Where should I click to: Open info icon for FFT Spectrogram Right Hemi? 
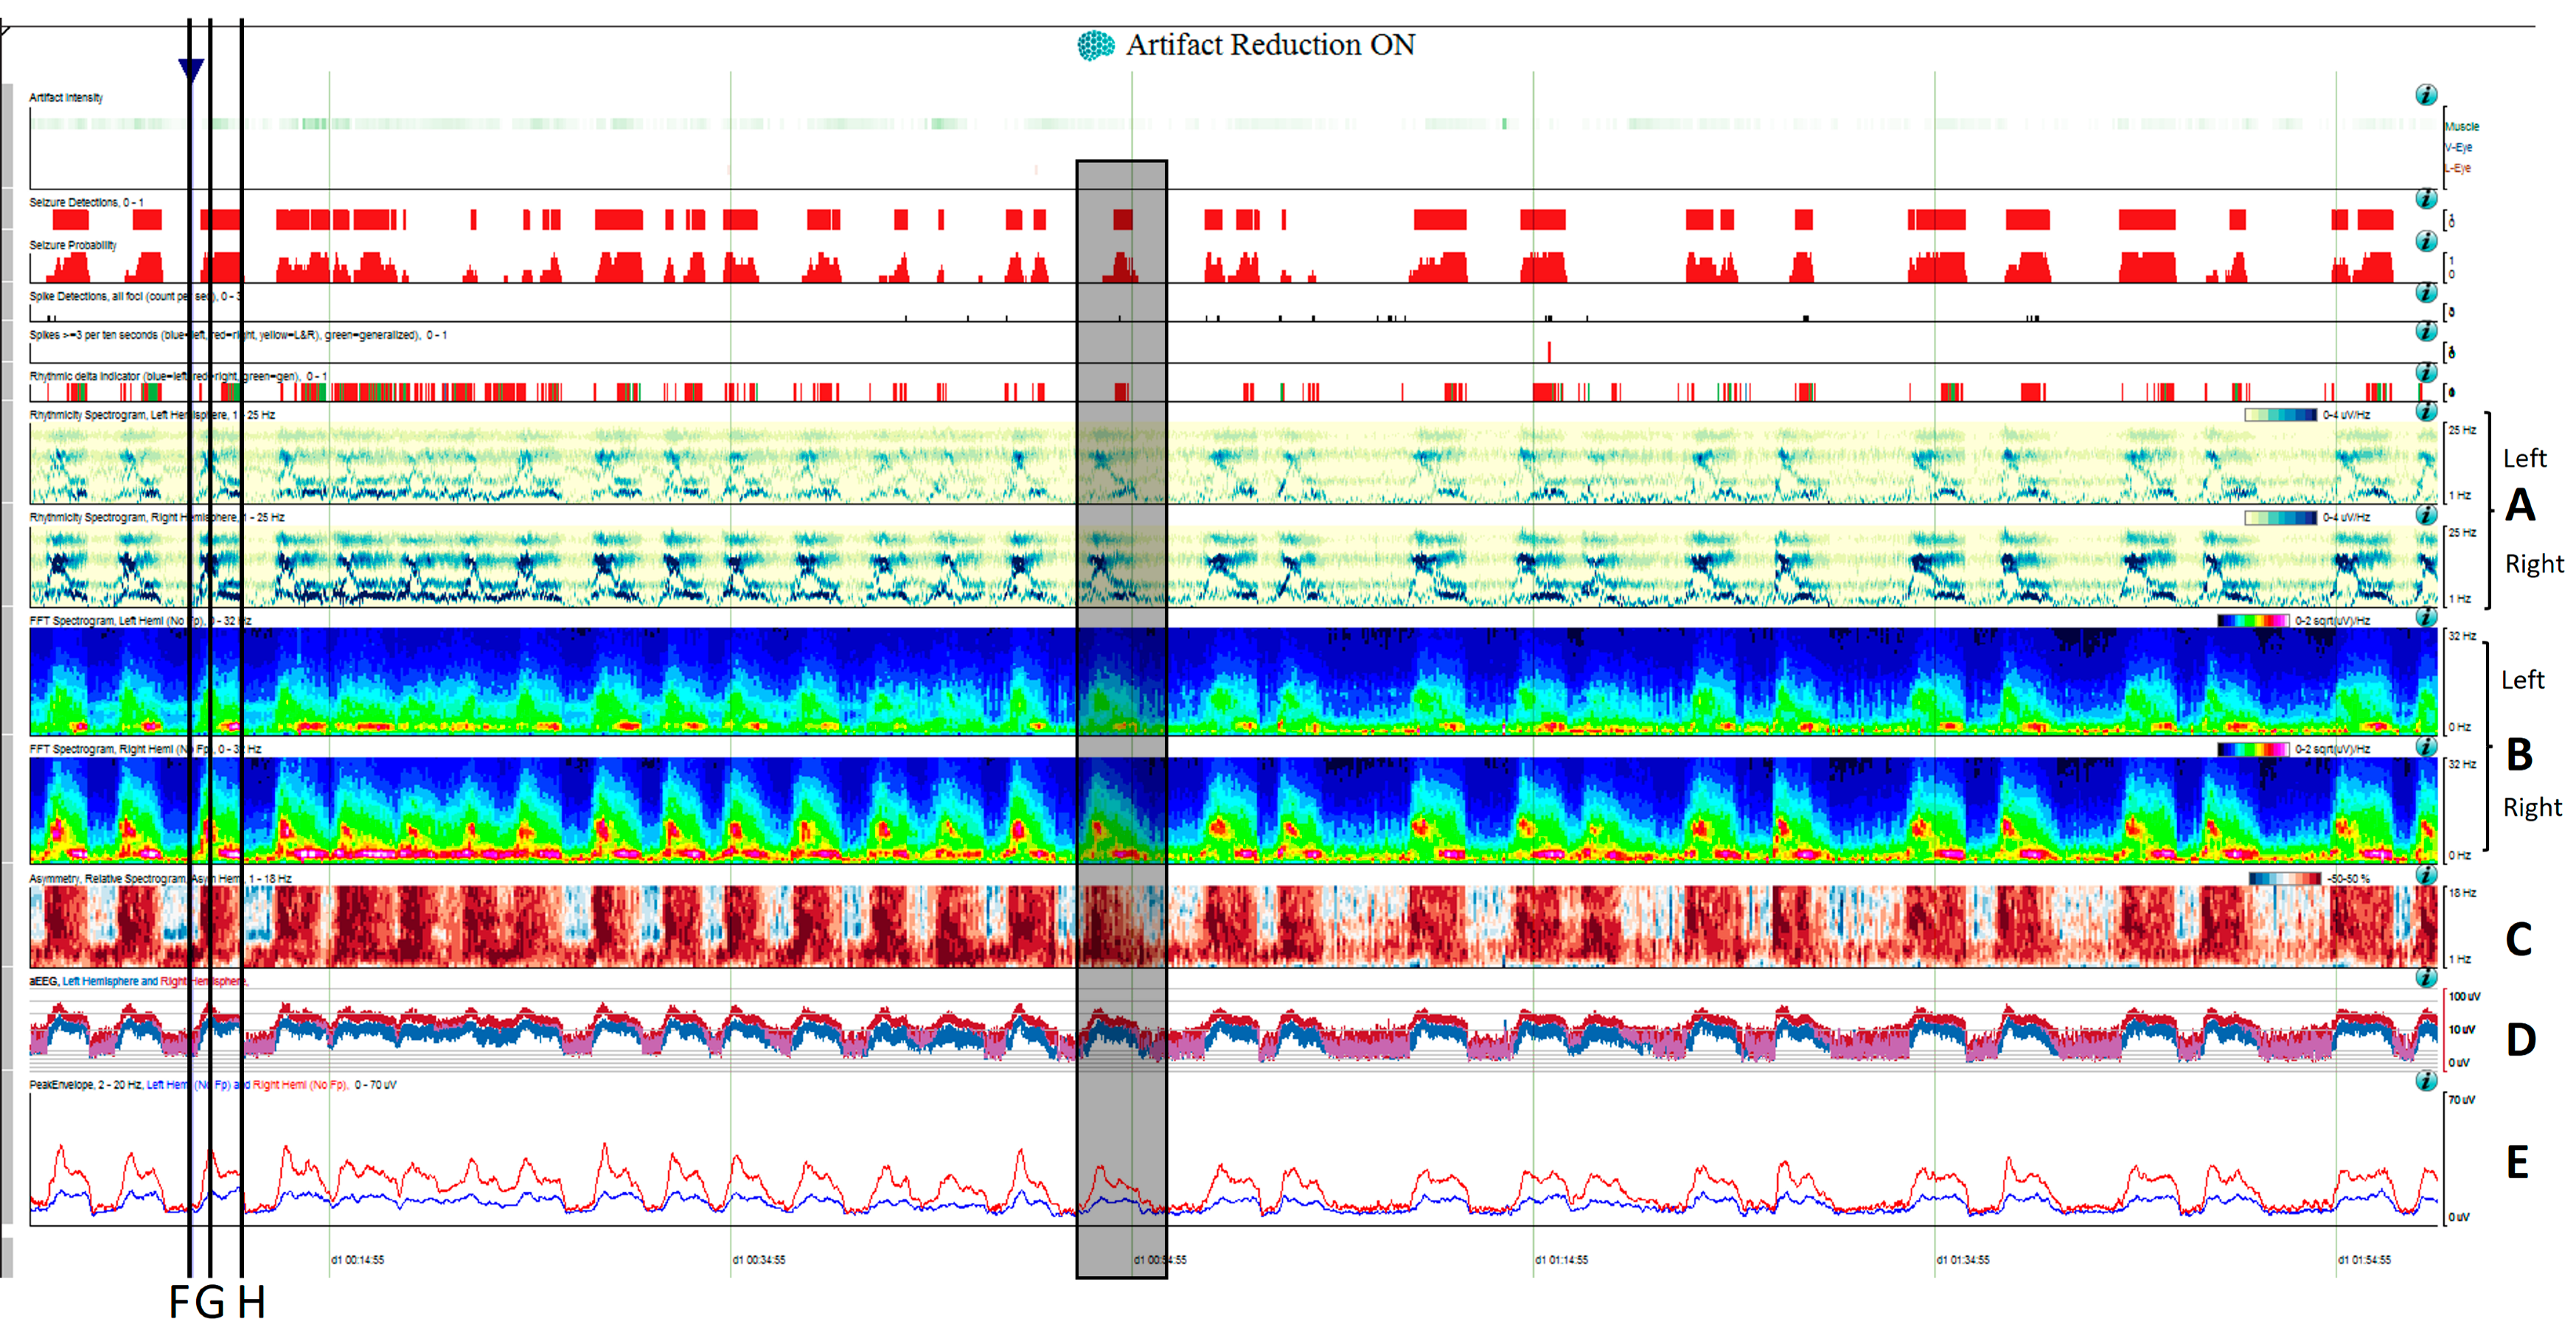coord(2426,746)
